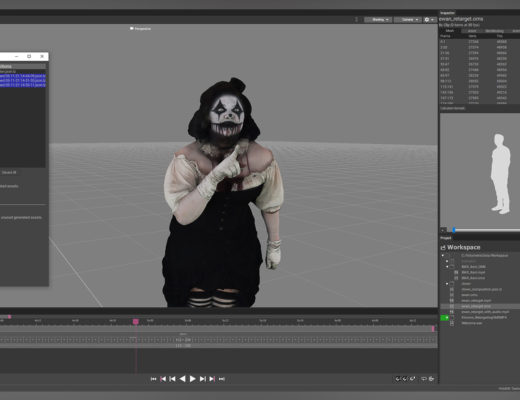
Task: Select the Inspector panel tab
Action: click(447, 13)
